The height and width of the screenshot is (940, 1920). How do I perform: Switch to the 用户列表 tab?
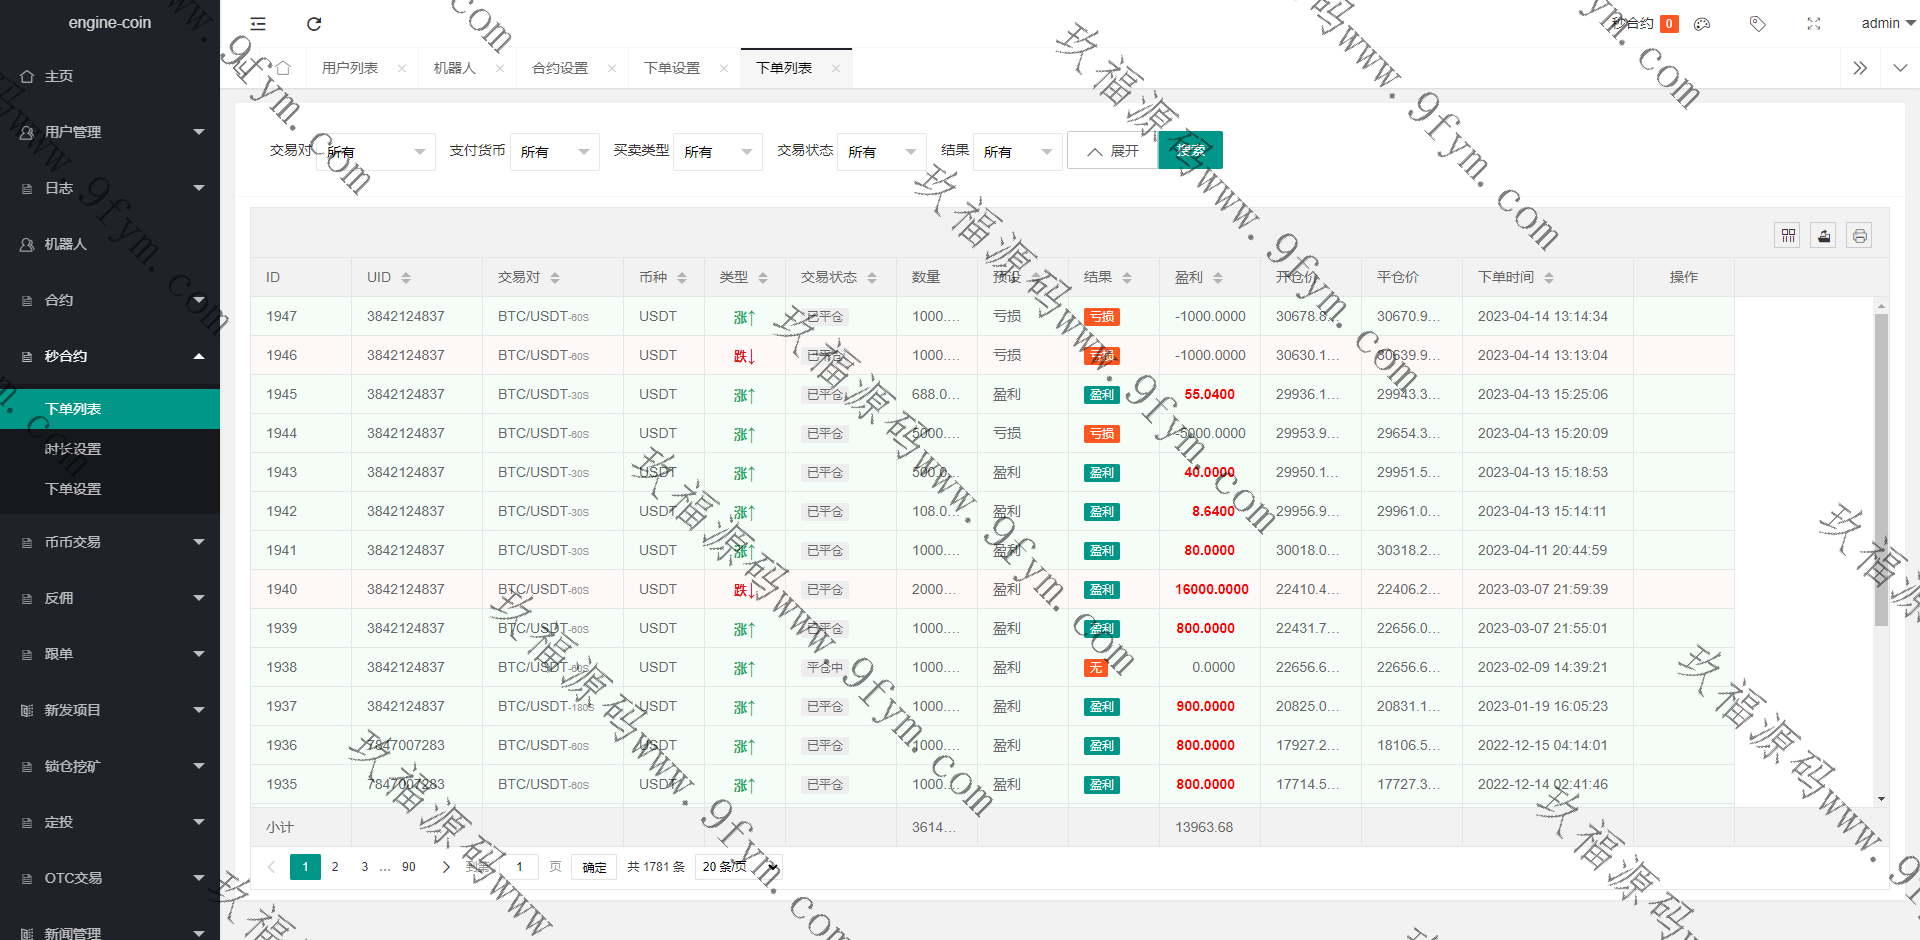[x=350, y=68]
